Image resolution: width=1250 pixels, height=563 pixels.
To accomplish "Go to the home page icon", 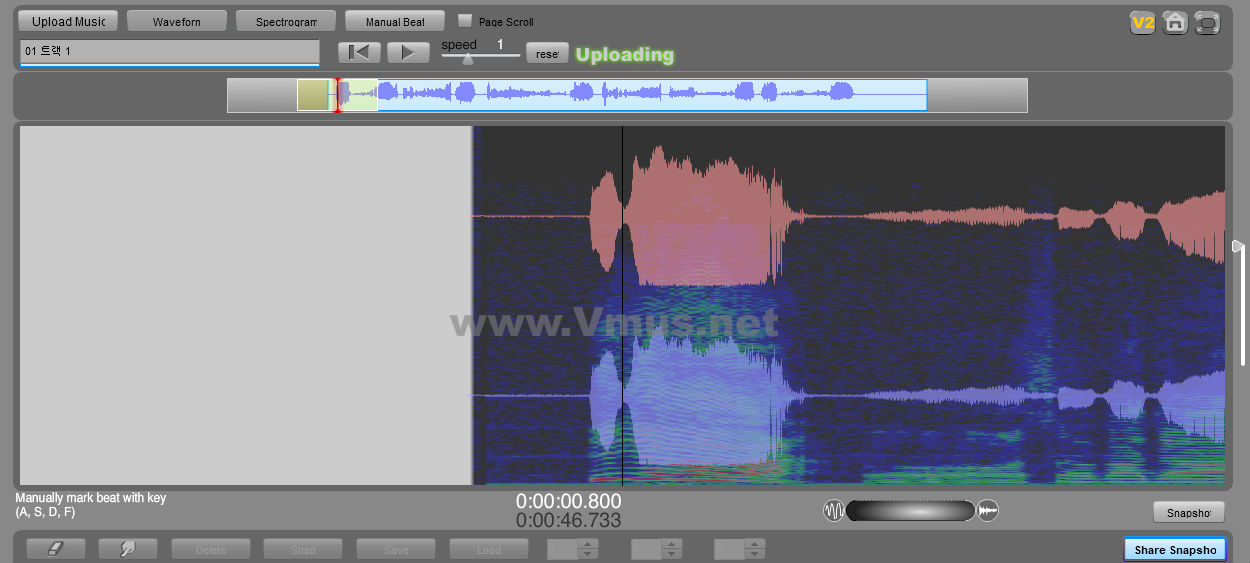I will coord(1175,23).
